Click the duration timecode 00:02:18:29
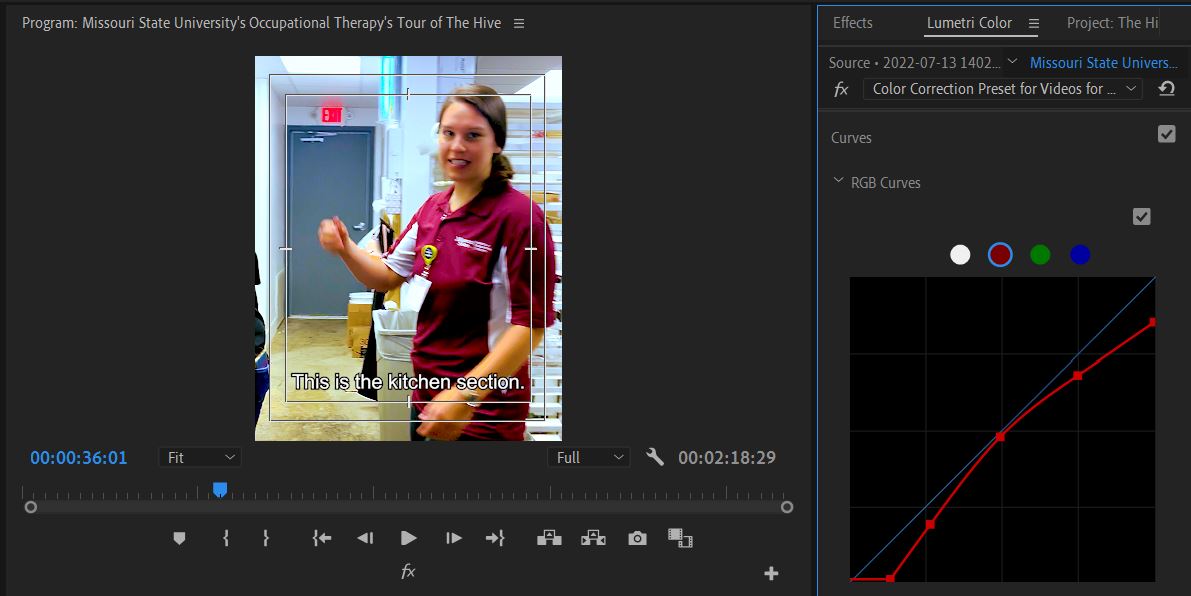The width and height of the screenshot is (1191, 596). pyautogui.click(x=727, y=457)
